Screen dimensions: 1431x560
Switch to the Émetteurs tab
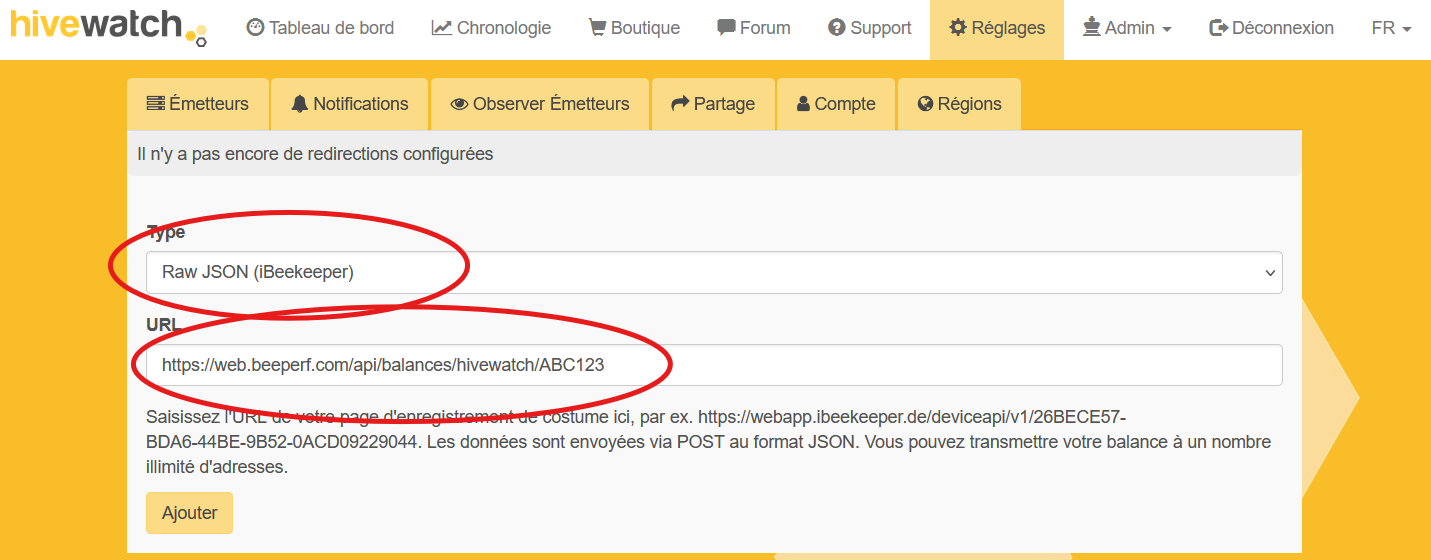(197, 104)
